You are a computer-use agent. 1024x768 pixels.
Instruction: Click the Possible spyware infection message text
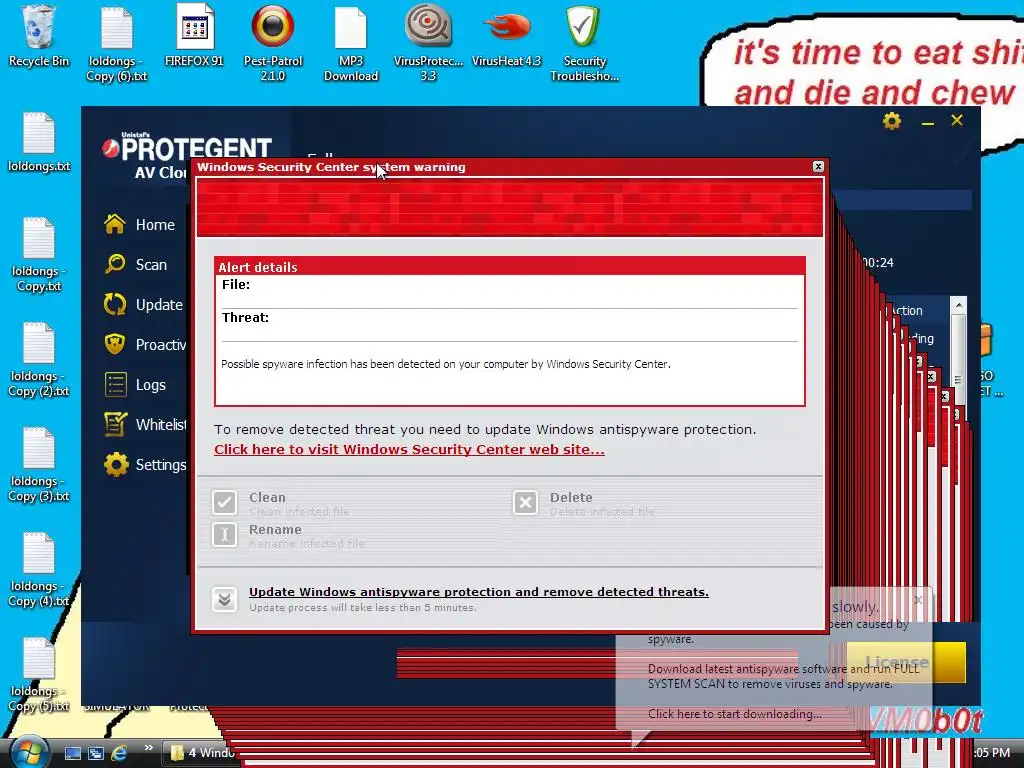click(x=446, y=364)
